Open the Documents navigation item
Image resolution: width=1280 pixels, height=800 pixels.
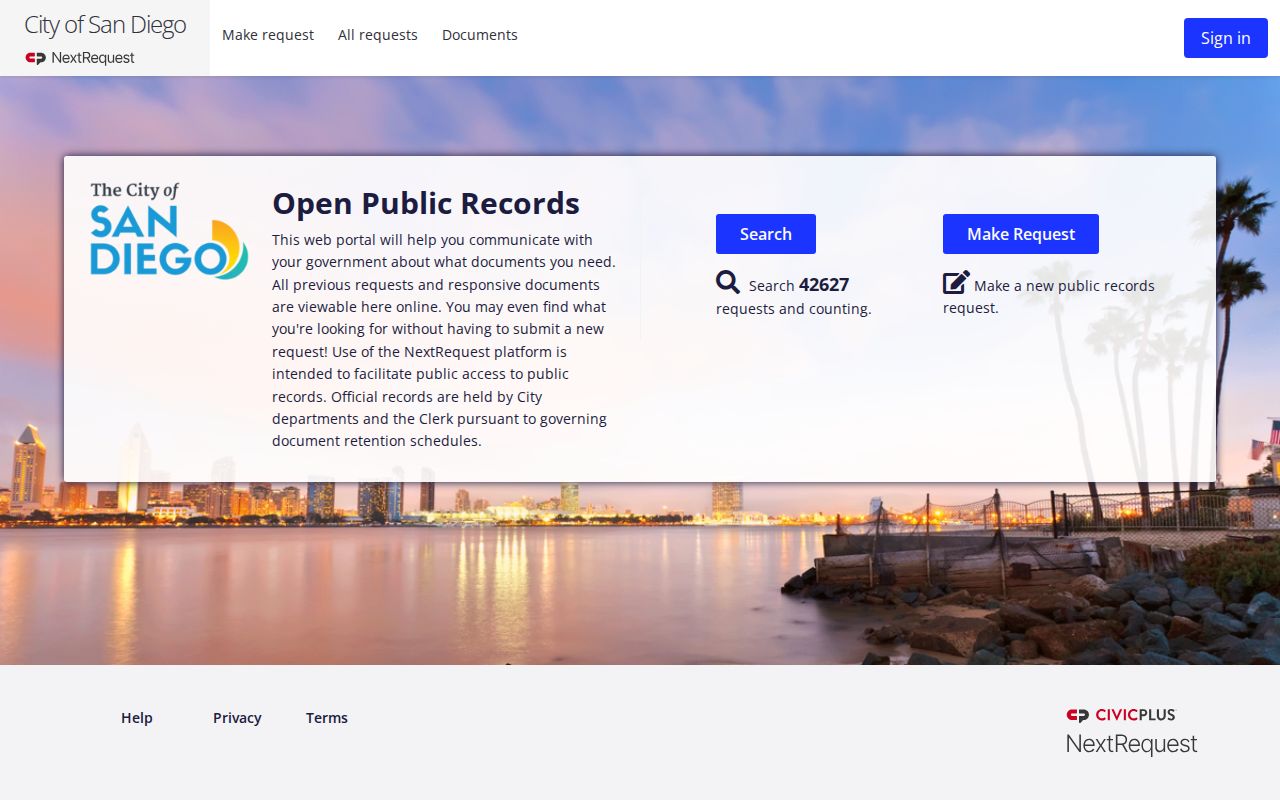(x=480, y=35)
